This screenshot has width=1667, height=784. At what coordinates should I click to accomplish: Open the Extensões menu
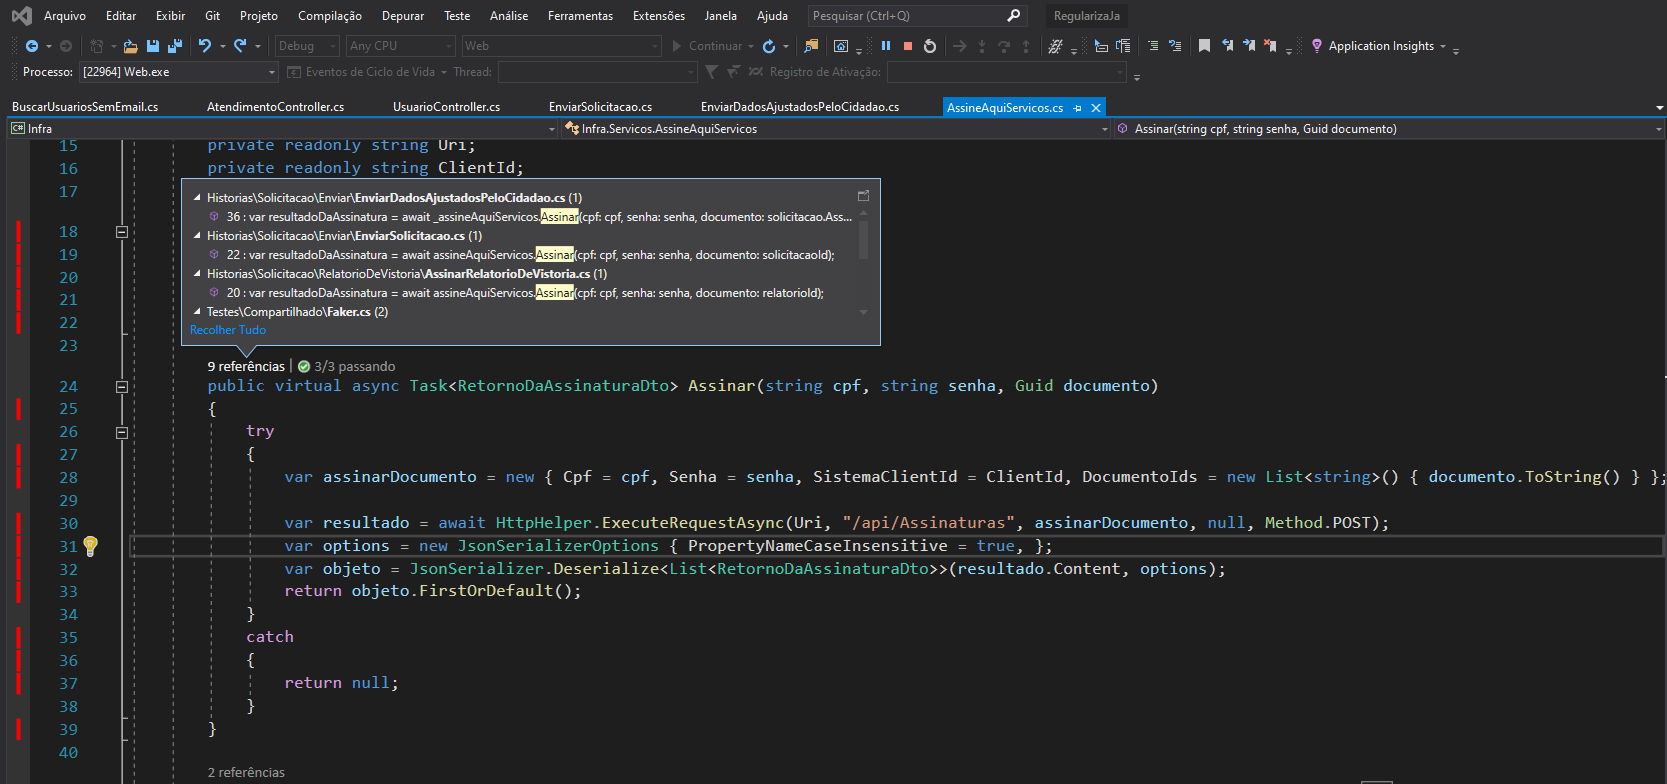(x=659, y=16)
